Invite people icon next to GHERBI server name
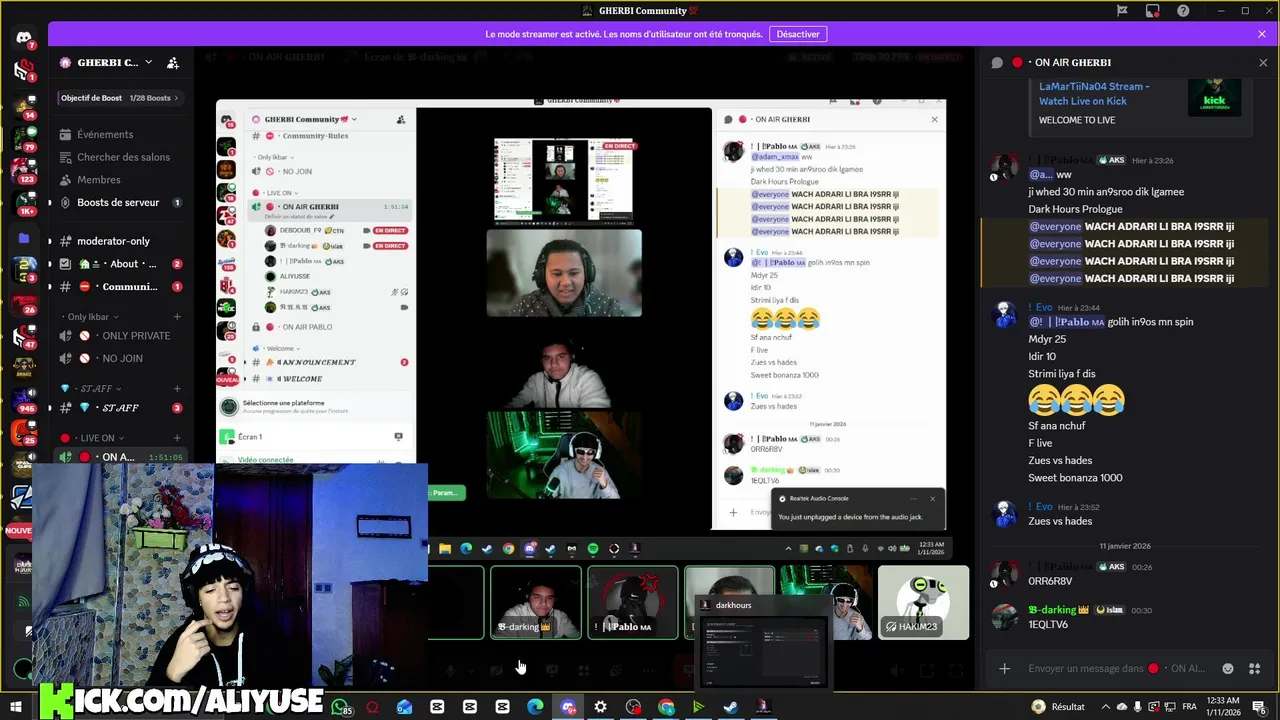The width and height of the screenshot is (1280, 720). tap(172, 62)
